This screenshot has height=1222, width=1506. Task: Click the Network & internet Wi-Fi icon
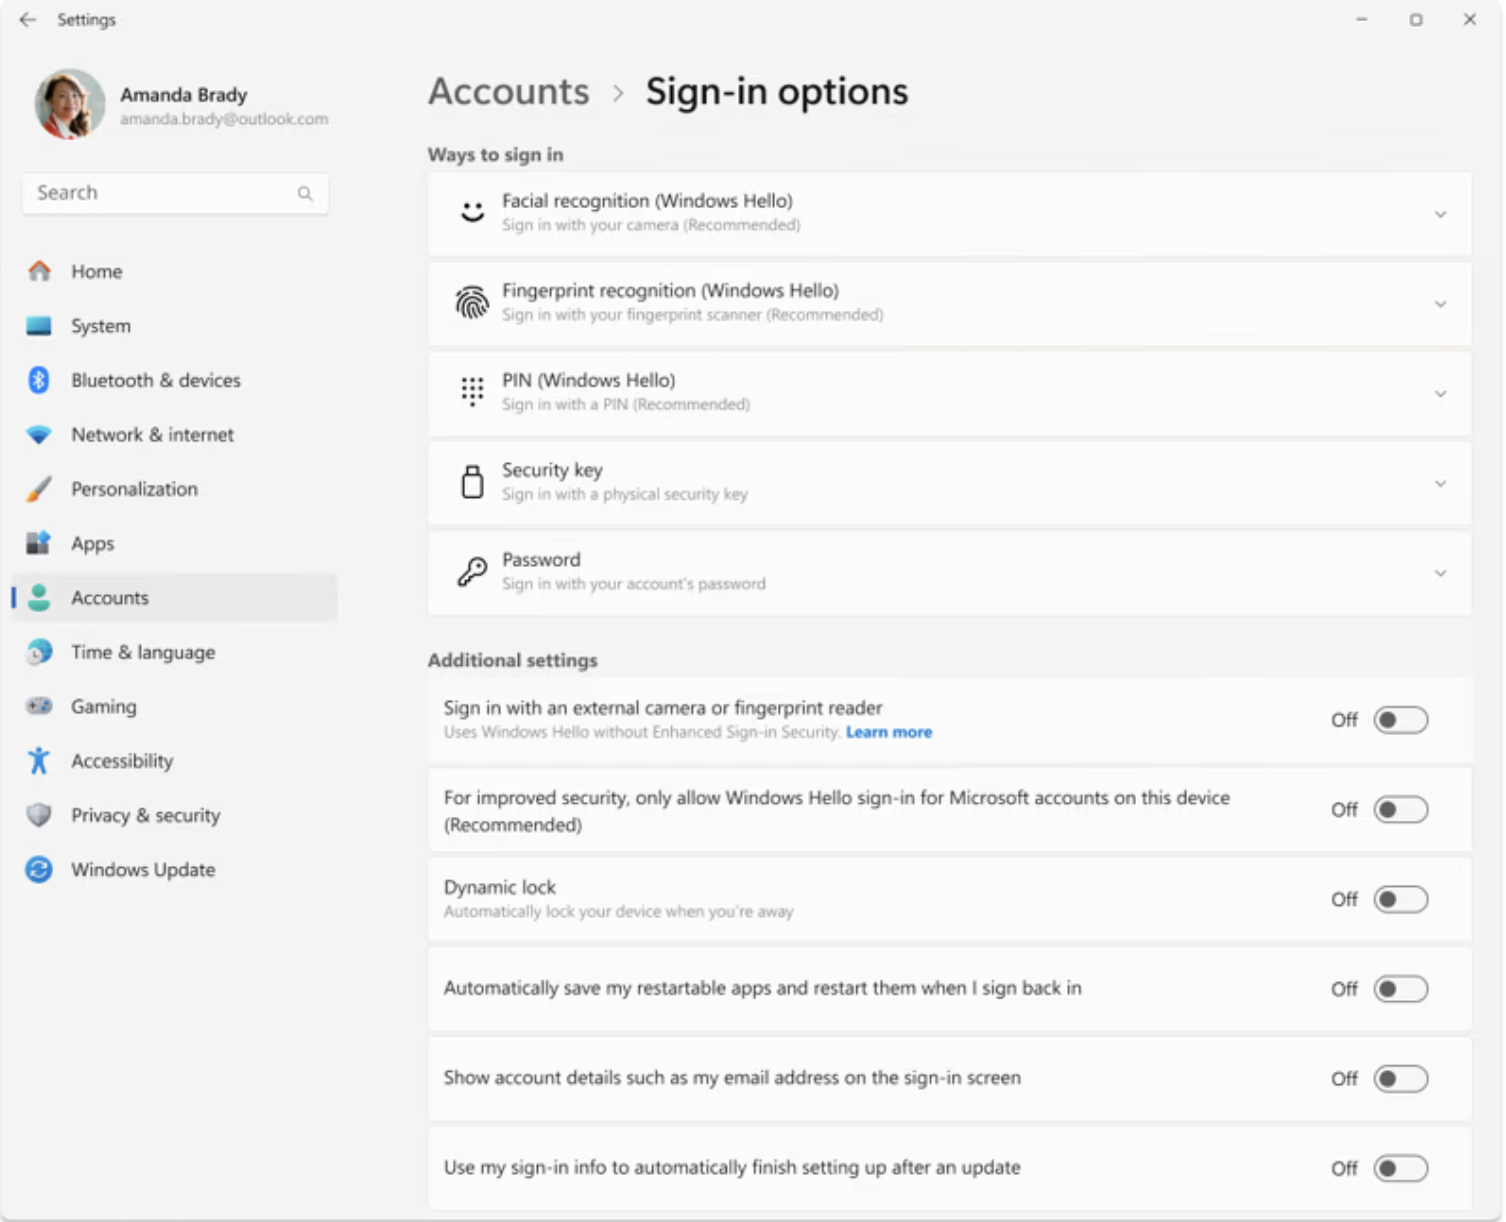coord(39,435)
